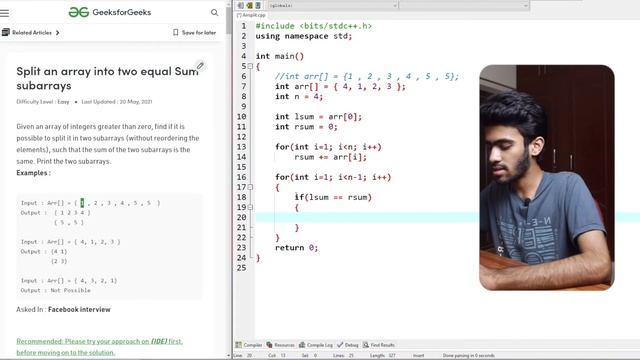Click the Debug checkmark icon
Viewport: 640px width, 360px height.
click(x=340, y=345)
